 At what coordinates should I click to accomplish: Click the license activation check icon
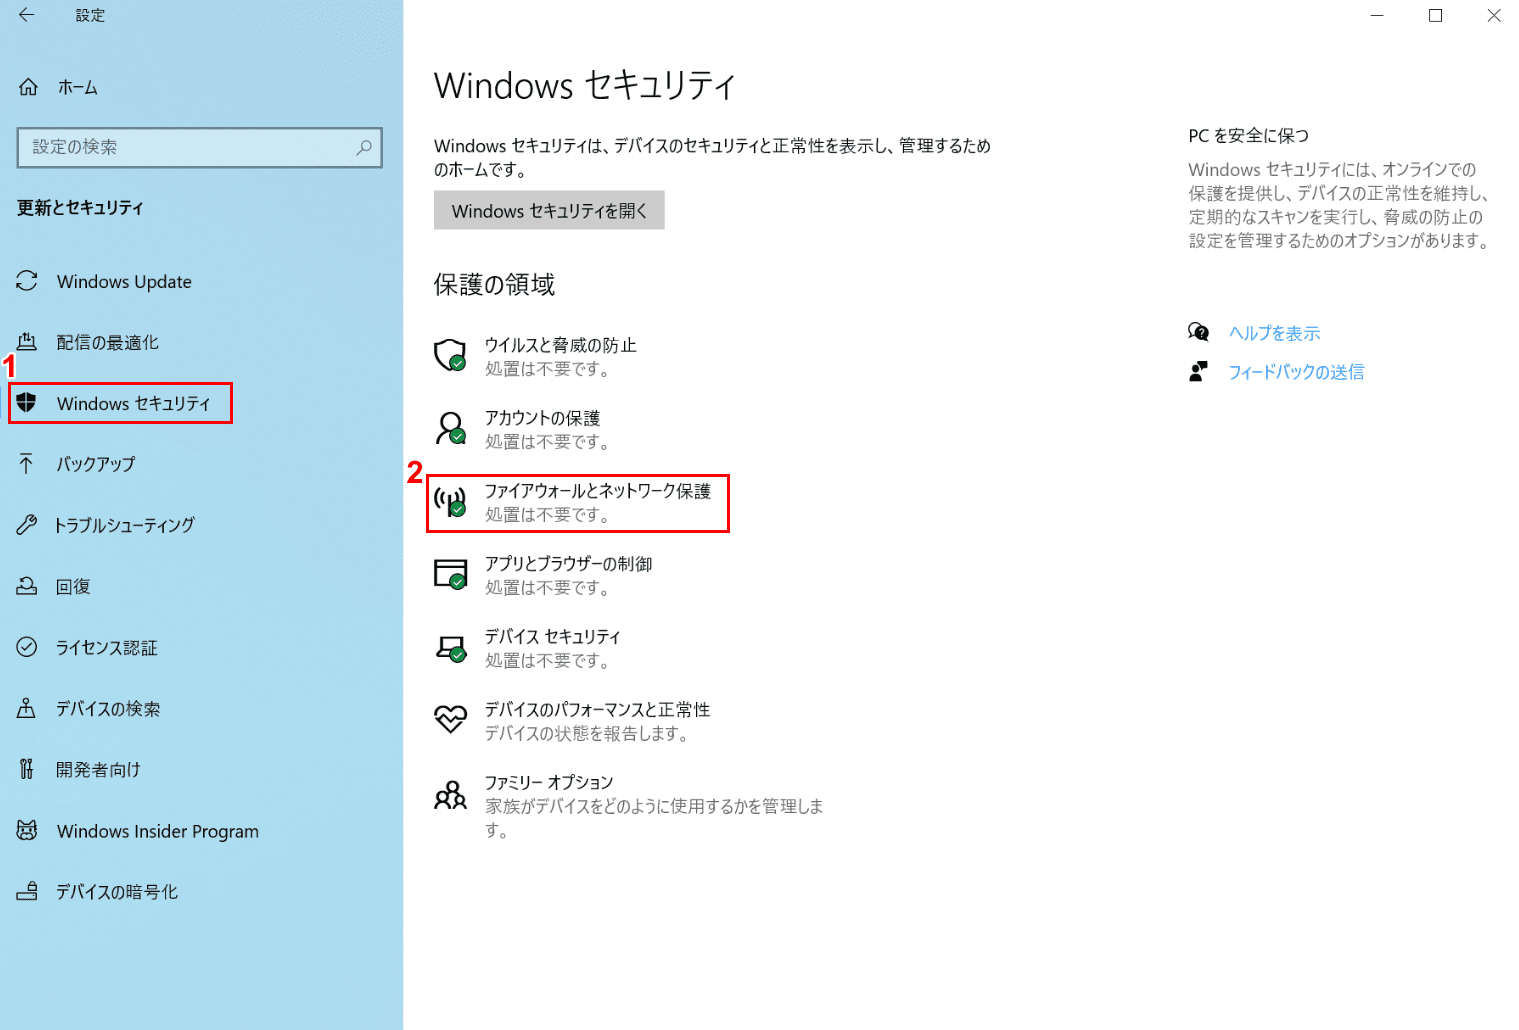point(27,647)
